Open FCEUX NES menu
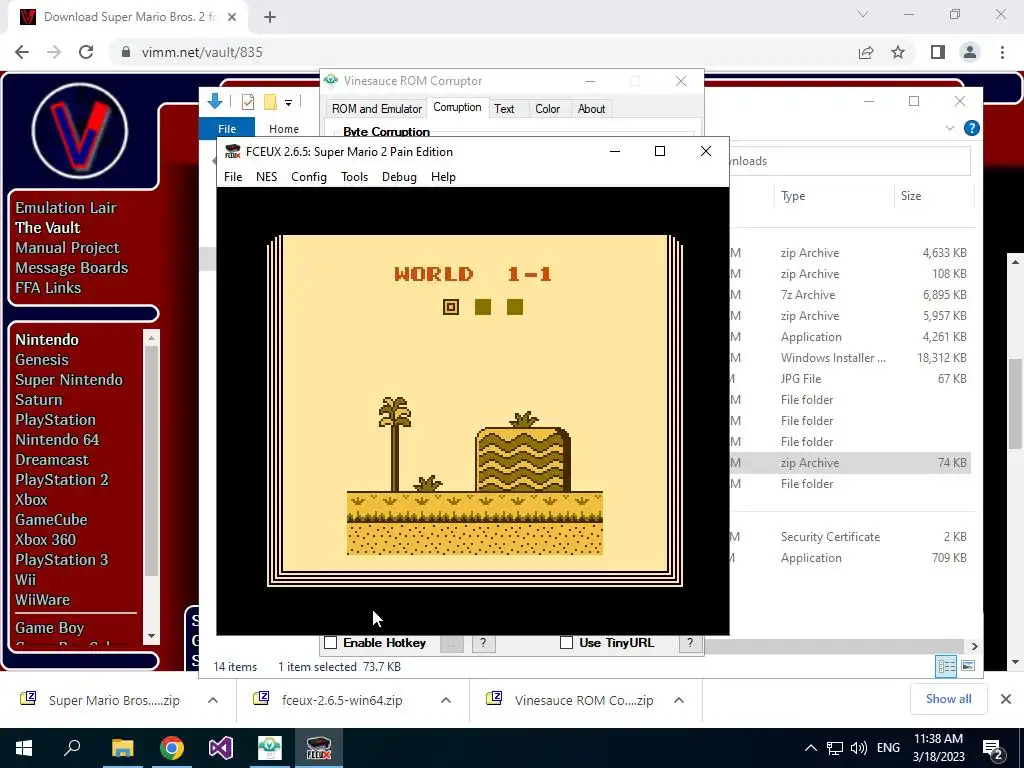The width and height of the screenshot is (1024, 768). pos(266,177)
